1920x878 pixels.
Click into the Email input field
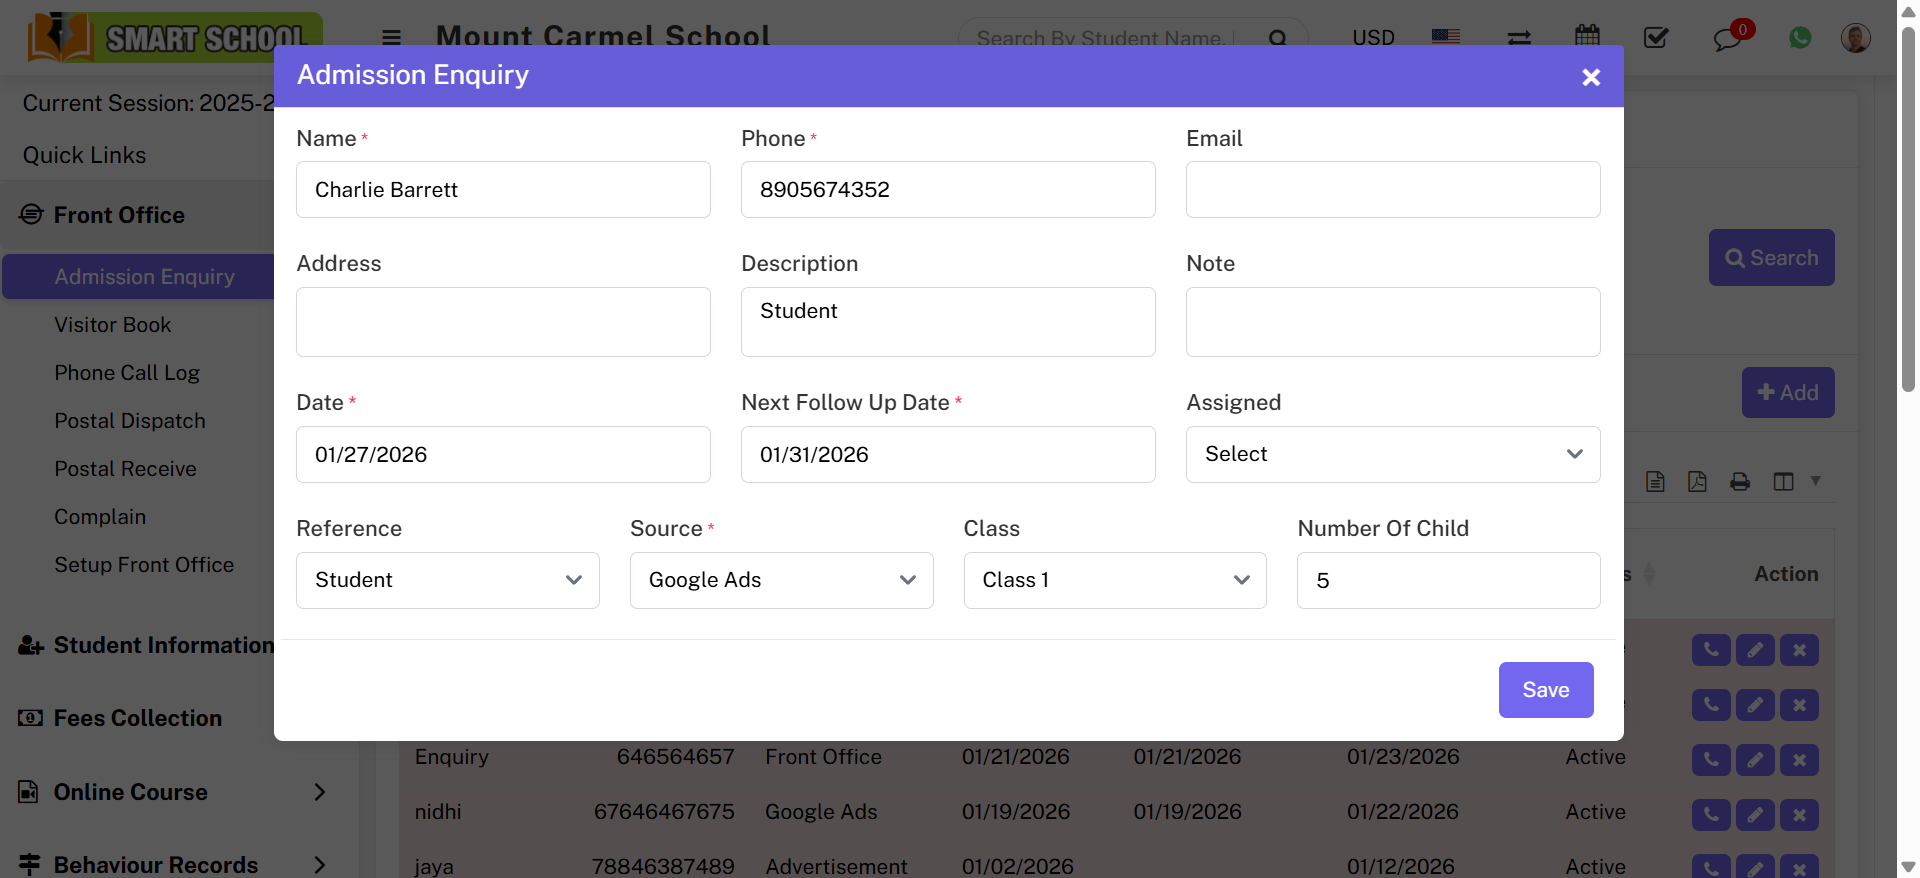tap(1392, 190)
